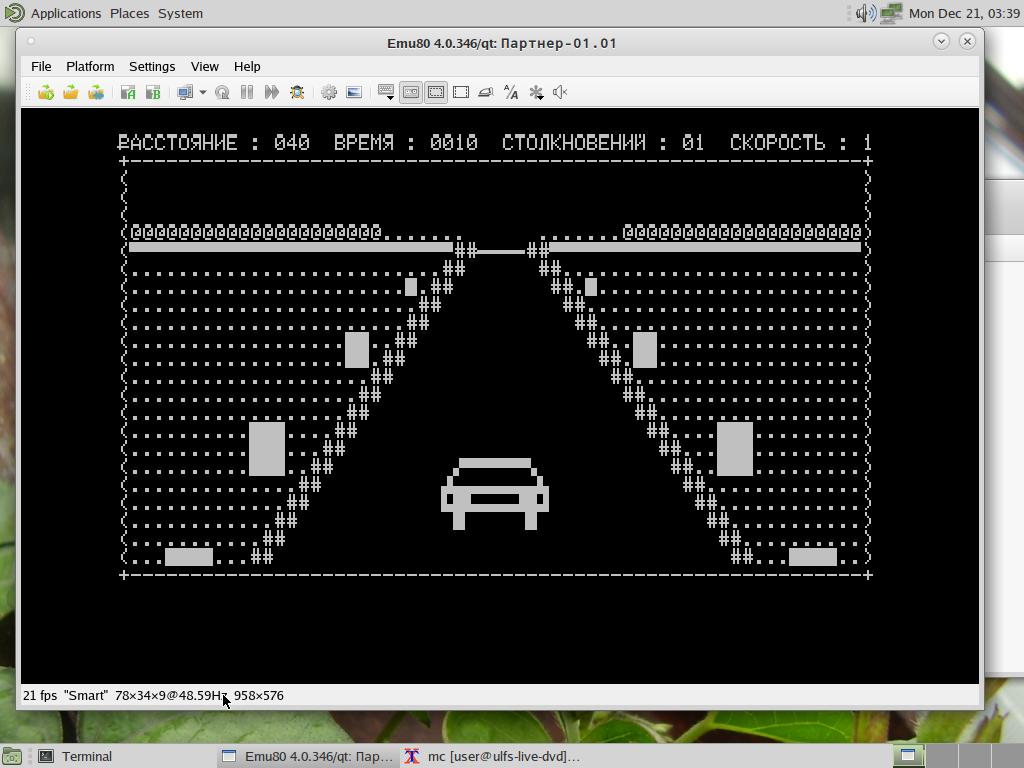Open the debugger bug icon
This screenshot has width=1024, height=768.
(297, 92)
